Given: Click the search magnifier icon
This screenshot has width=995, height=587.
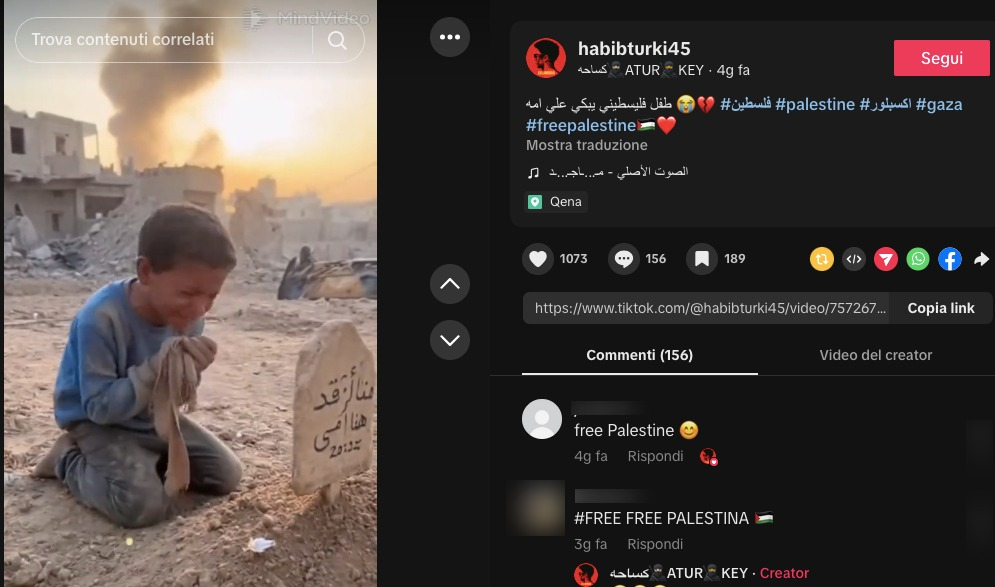Looking at the screenshot, I should coord(337,40).
